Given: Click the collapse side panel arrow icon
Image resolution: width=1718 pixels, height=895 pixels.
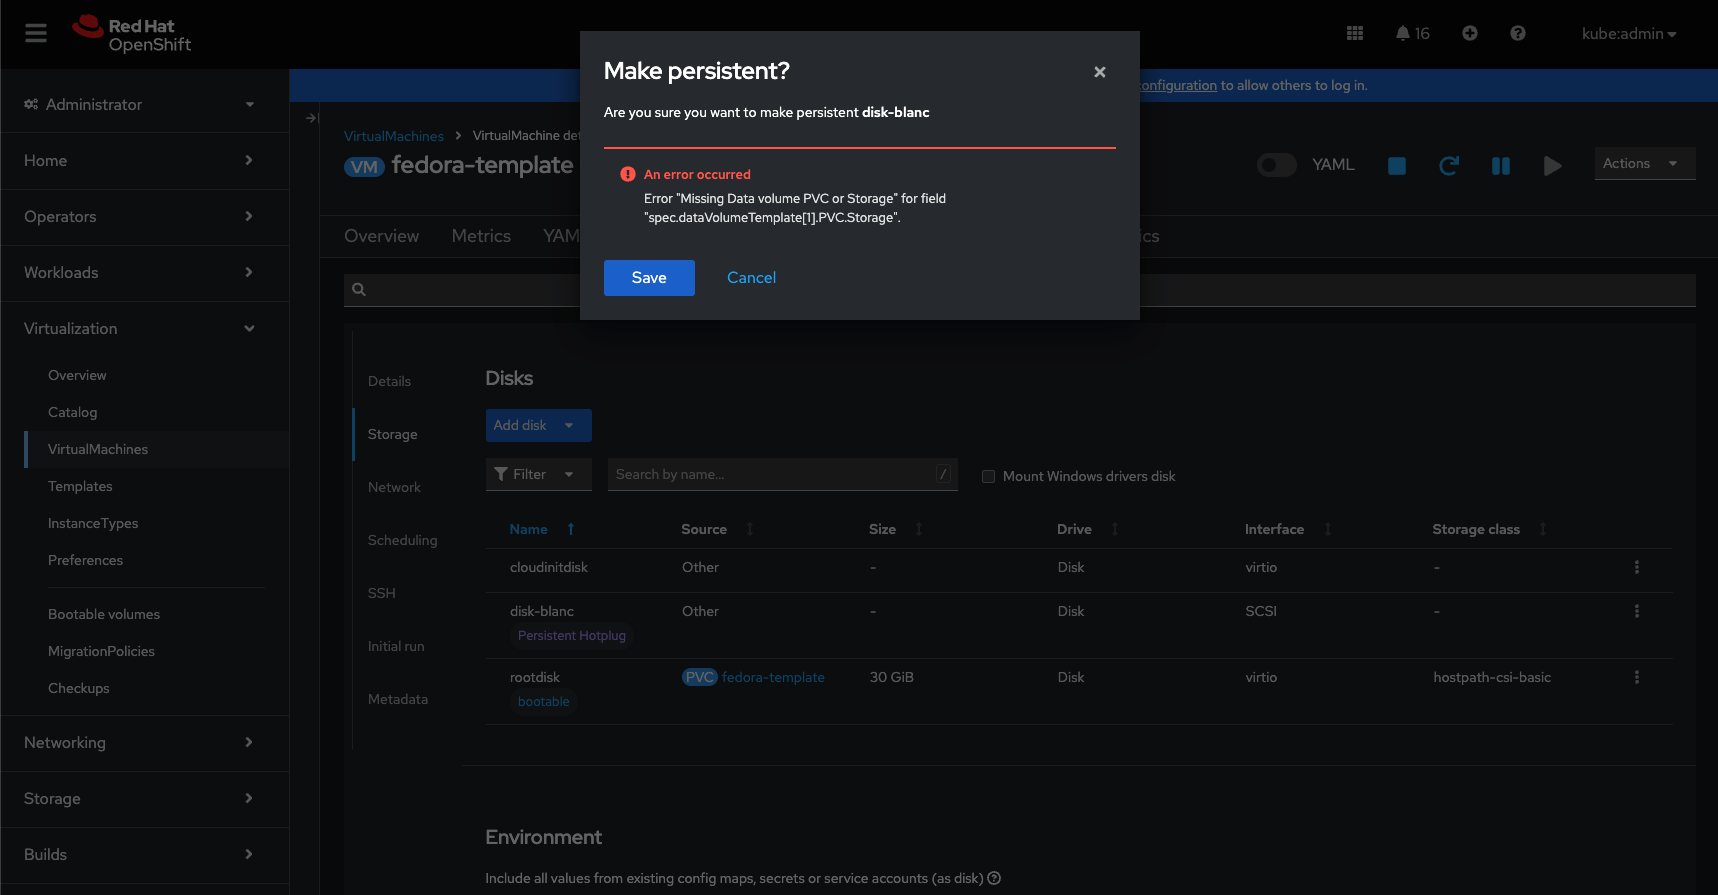Looking at the screenshot, I should click(x=312, y=118).
